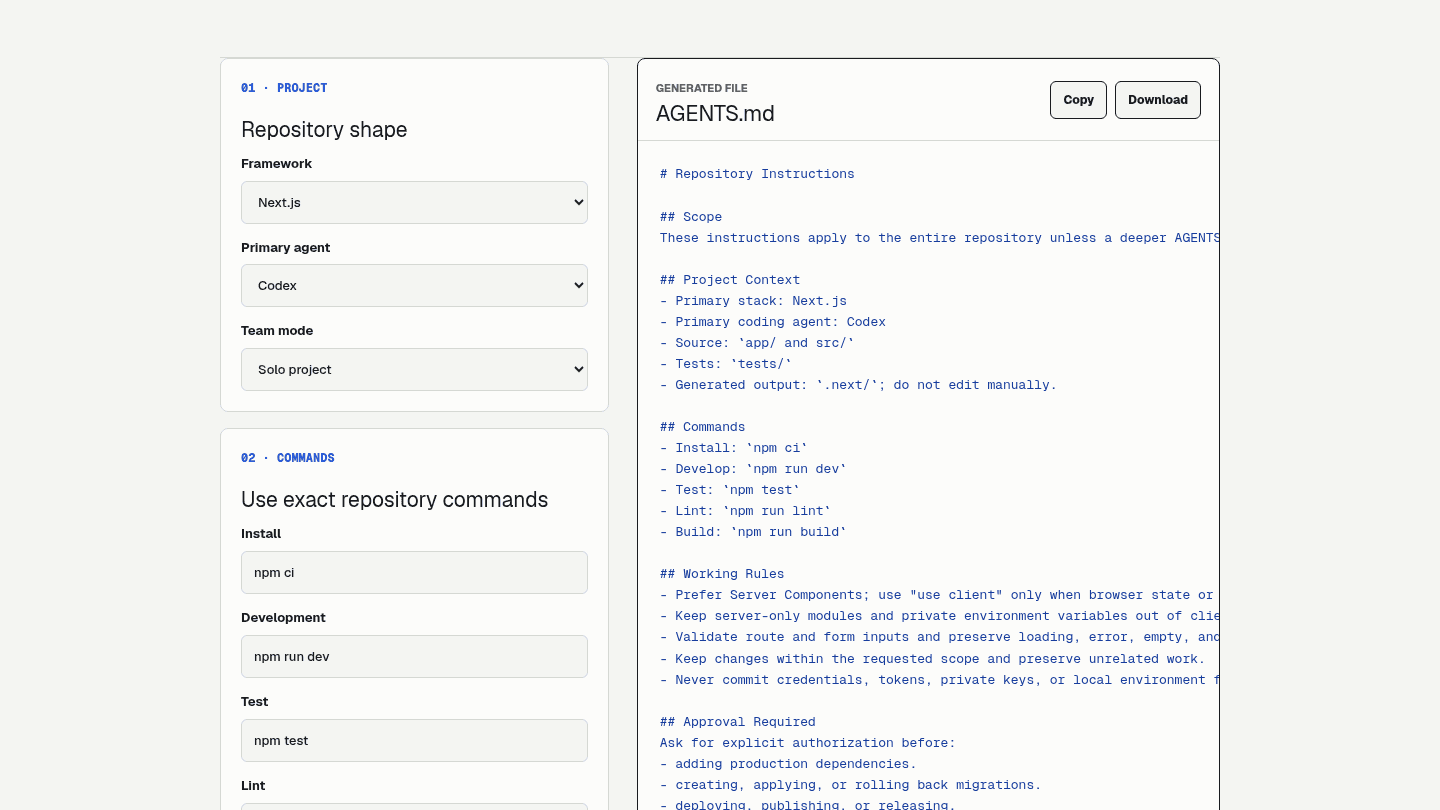Click the '- Test: npm test' preview line
Image resolution: width=1440 pixels, height=810 pixels.
pyautogui.click(x=730, y=490)
